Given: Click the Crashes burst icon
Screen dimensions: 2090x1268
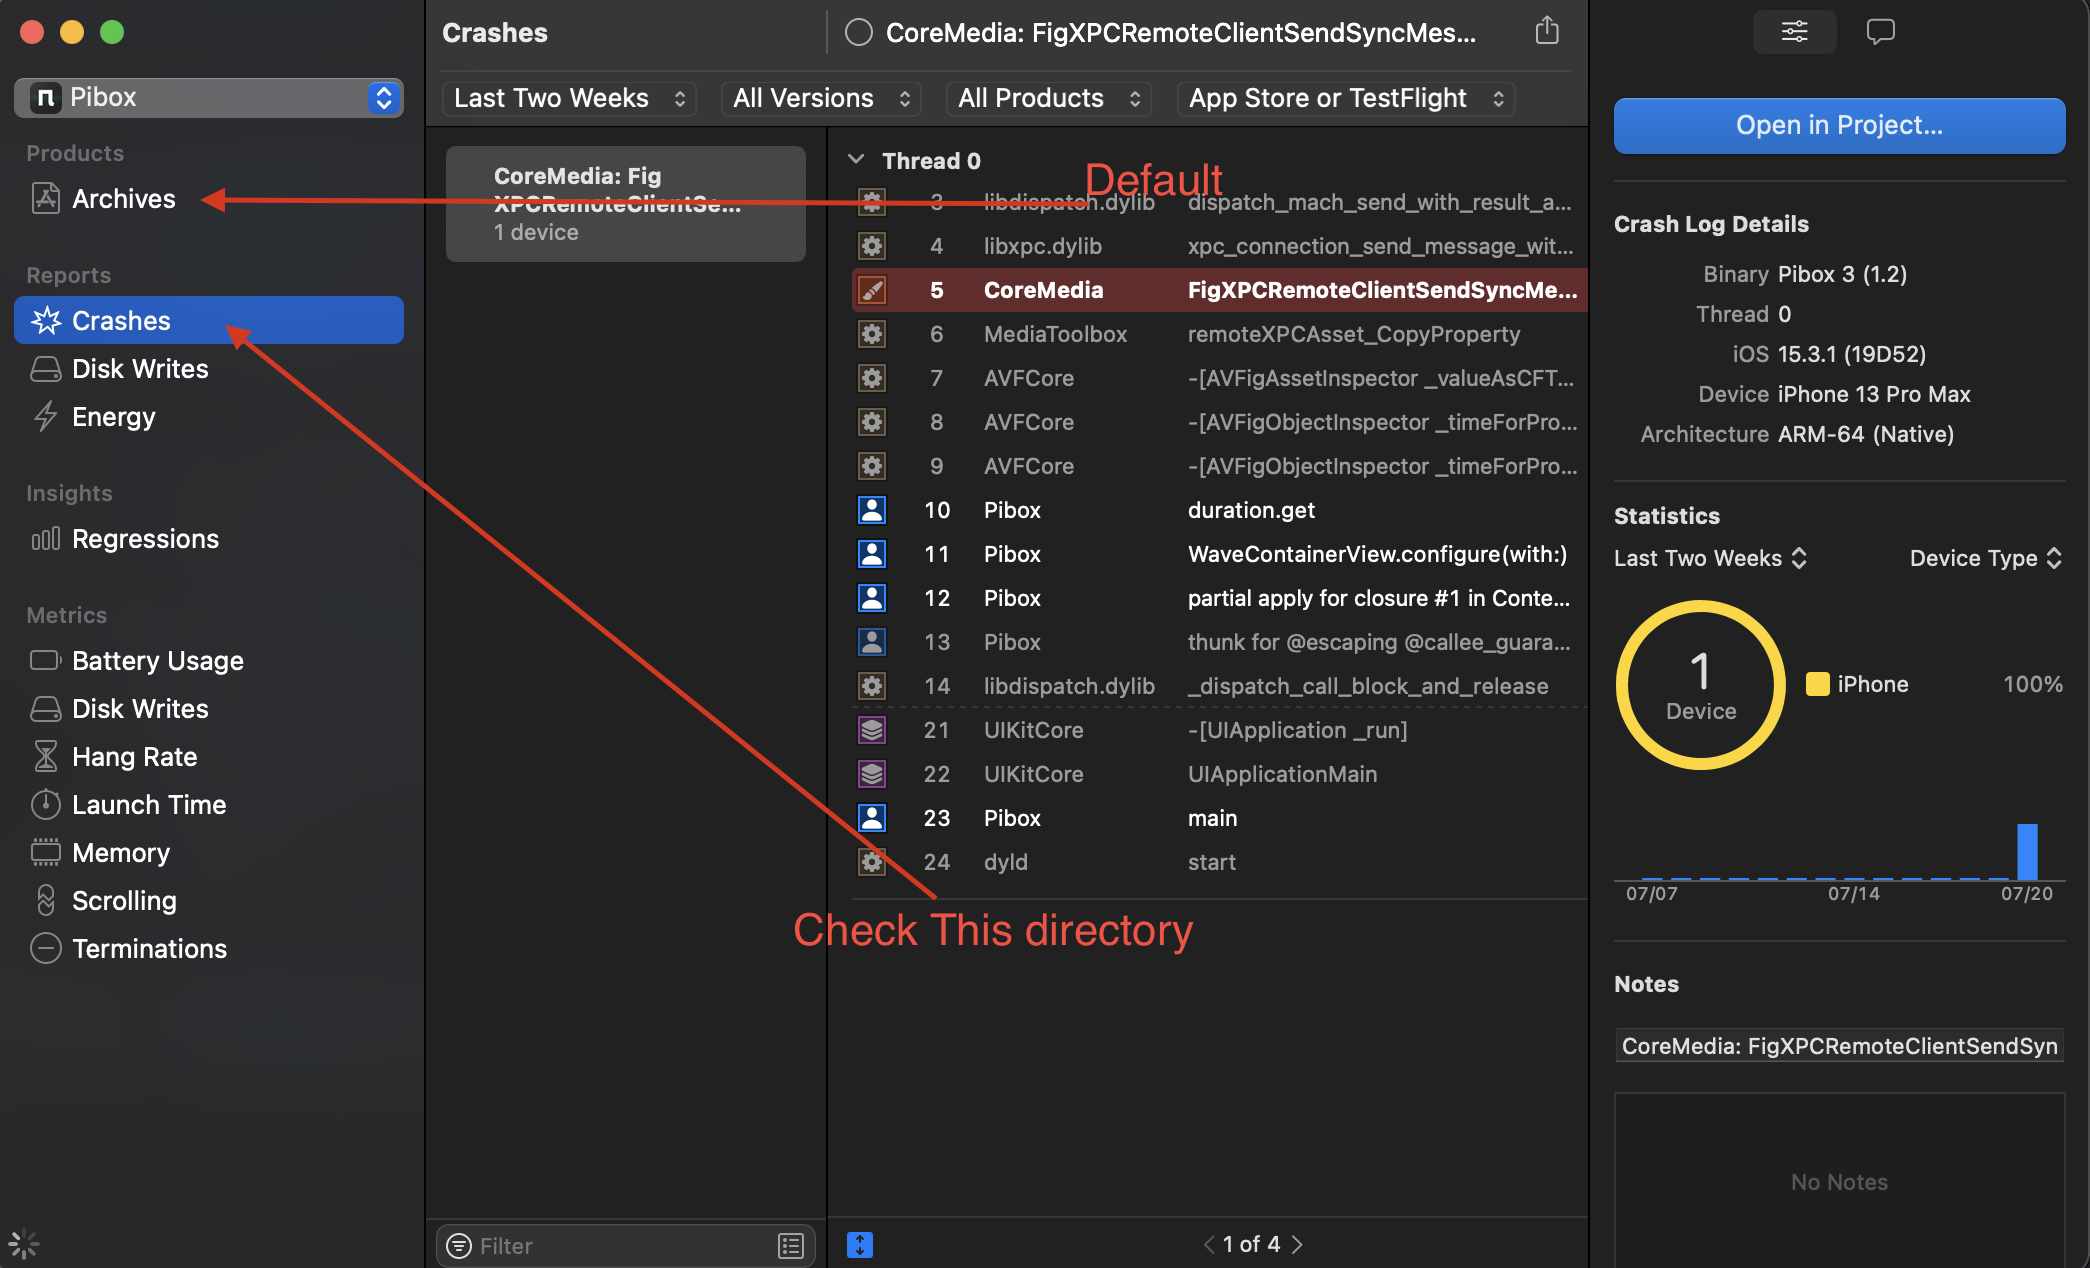Looking at the screenshot, I should pos(46,320).
